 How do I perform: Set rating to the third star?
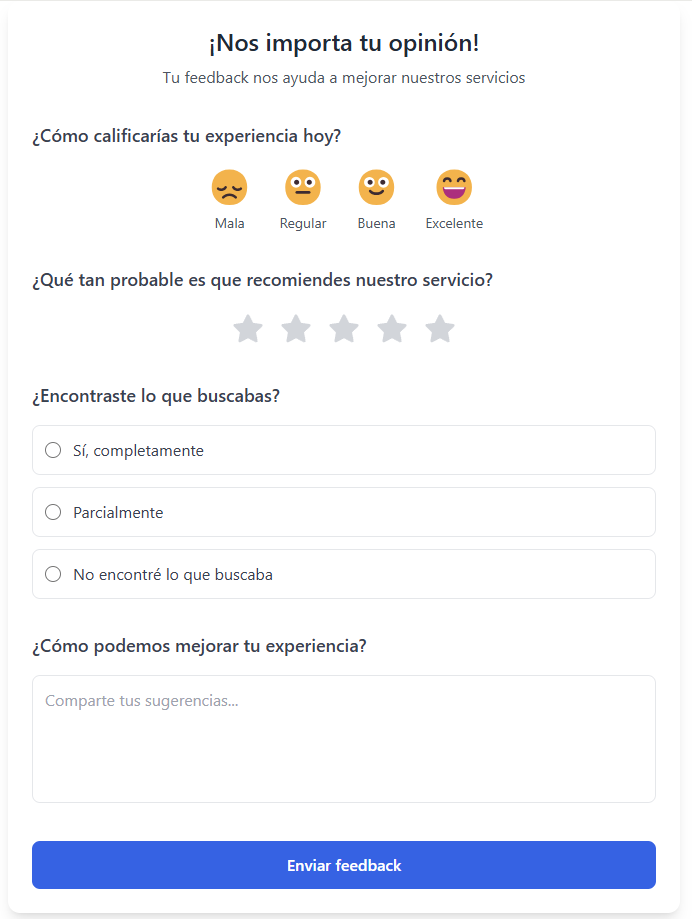(344, 328)
